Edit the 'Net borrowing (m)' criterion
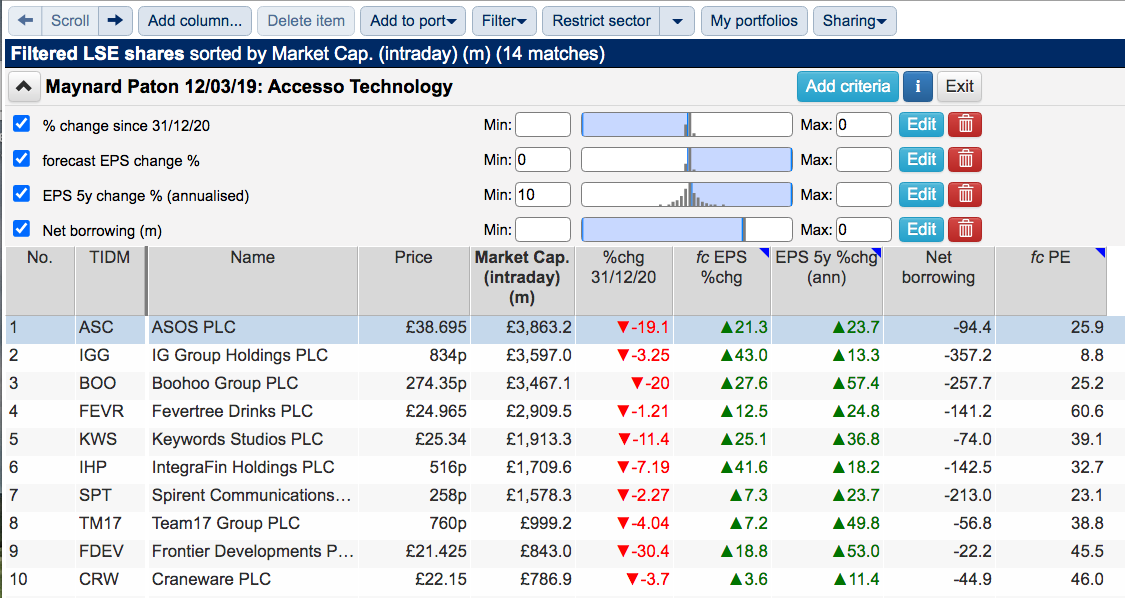1125x598 pixels. point(921,230)
